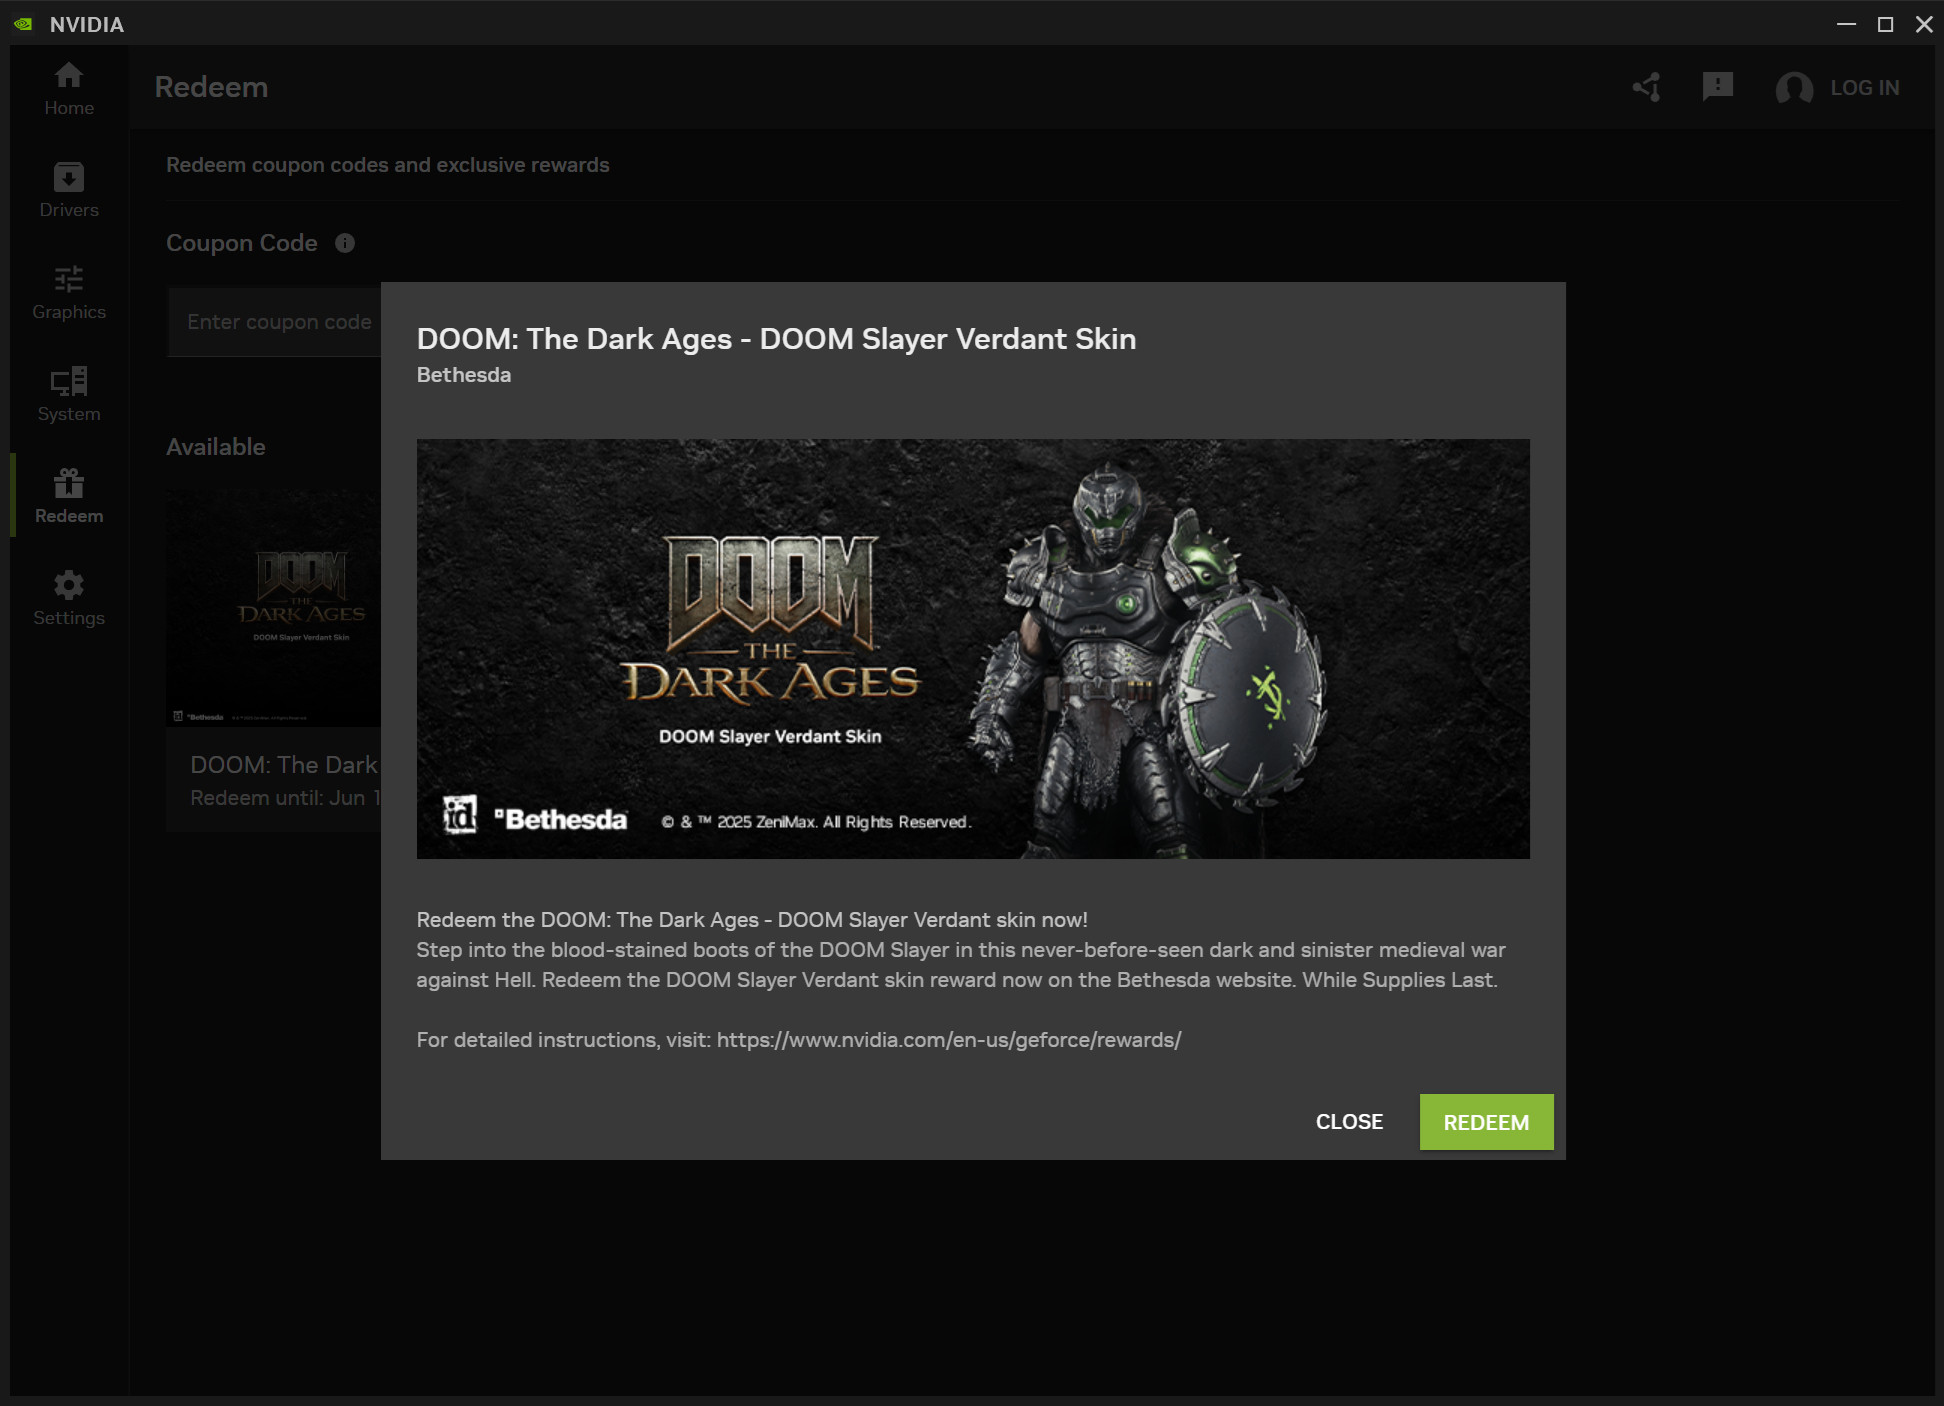The image size is (1944, 1406).
Task: Click the DOOM reward card thumbnail
Action: tap(274, 608)
